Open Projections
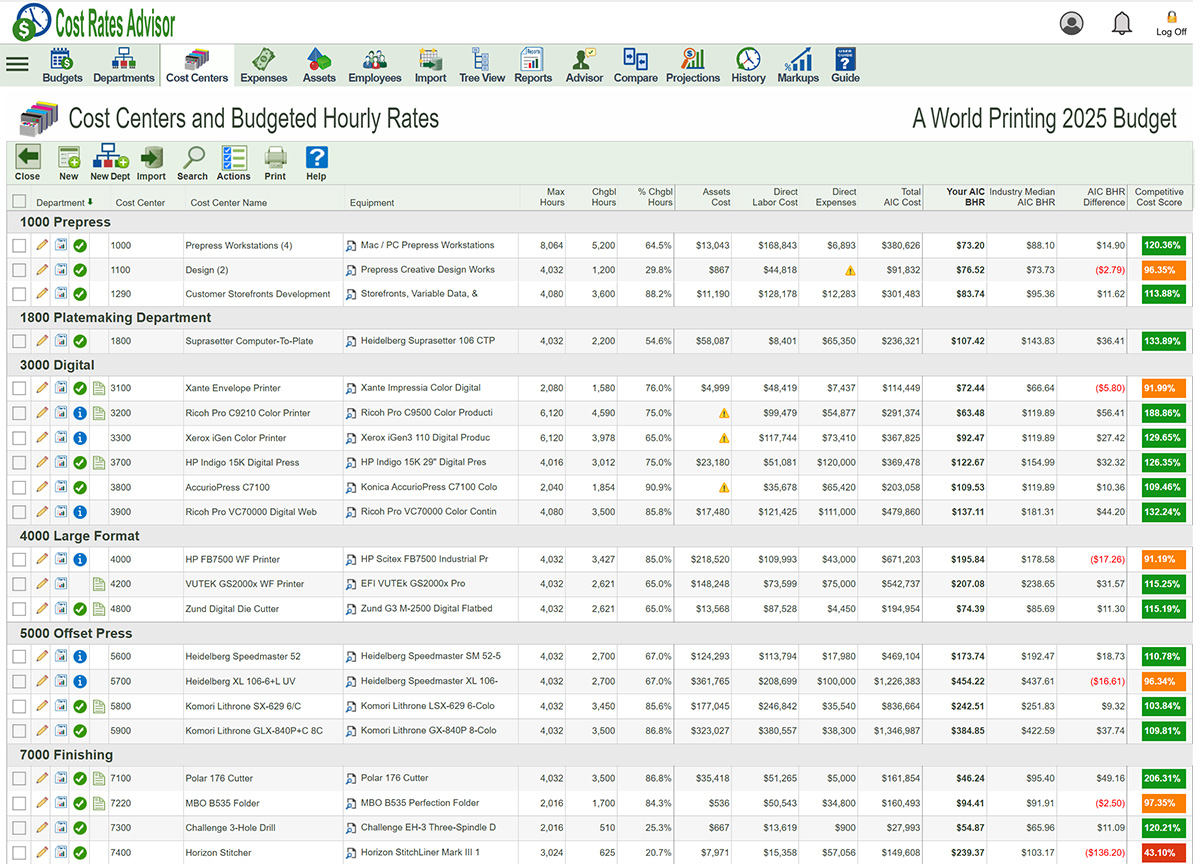1200x864 pixels. pos(693,66)
